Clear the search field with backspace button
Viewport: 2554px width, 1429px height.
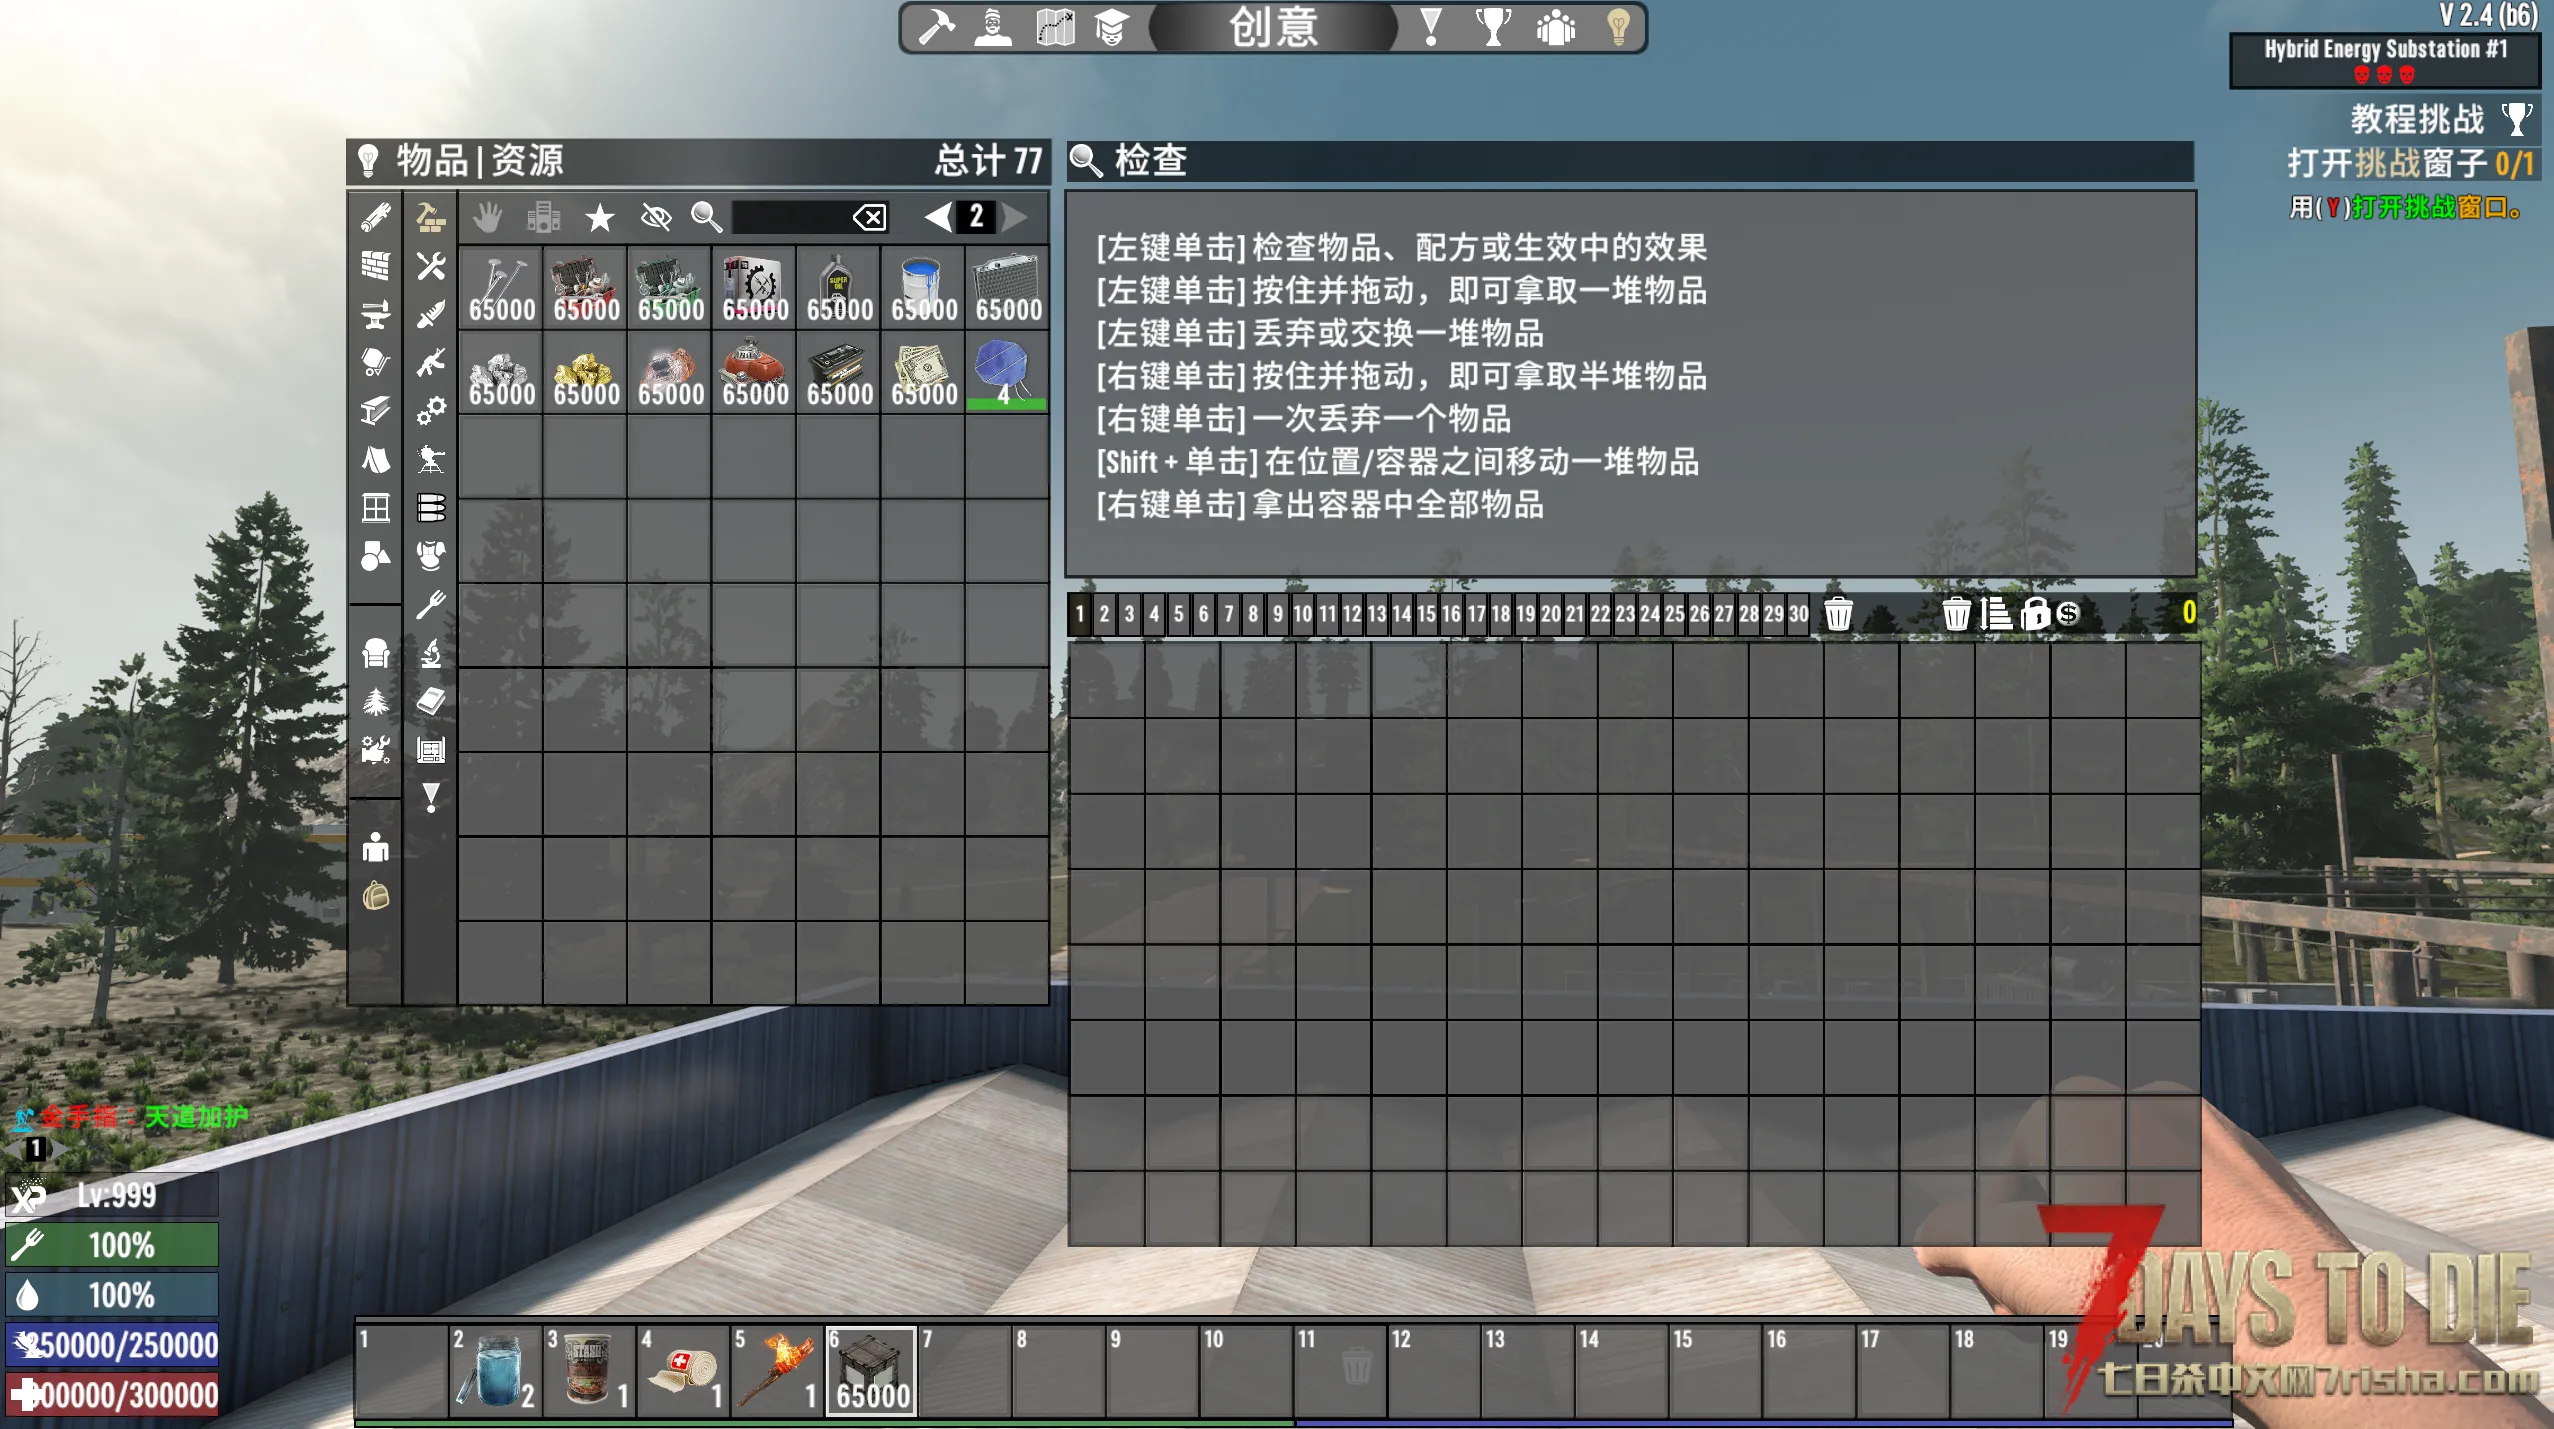(x=868, y=217)
